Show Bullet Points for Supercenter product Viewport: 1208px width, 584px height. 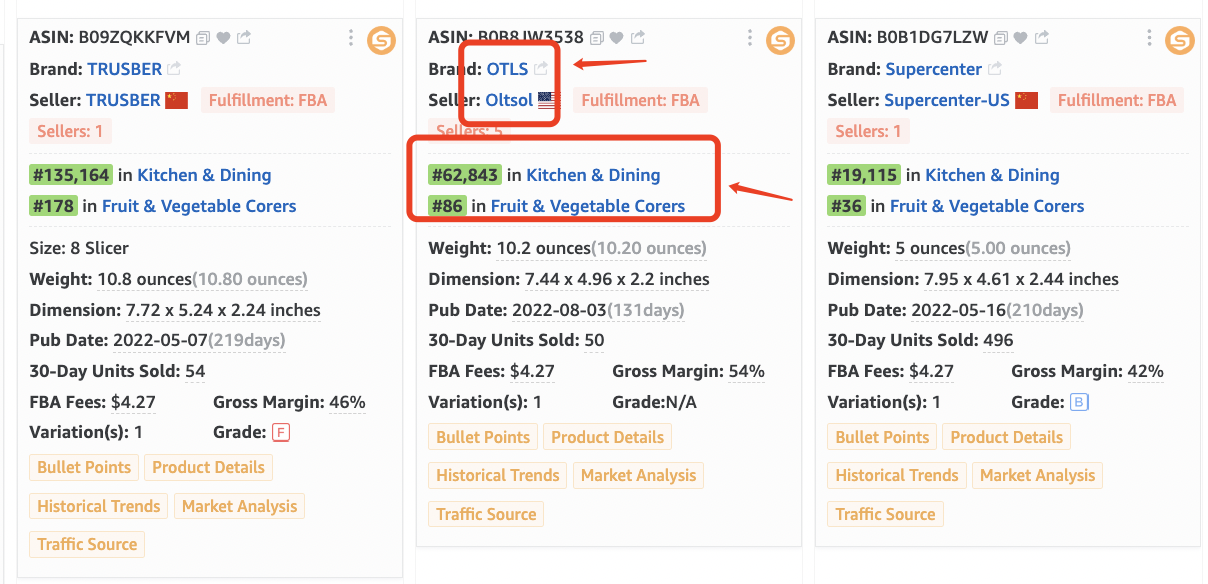pyautogui.click(x=883, y=437)
